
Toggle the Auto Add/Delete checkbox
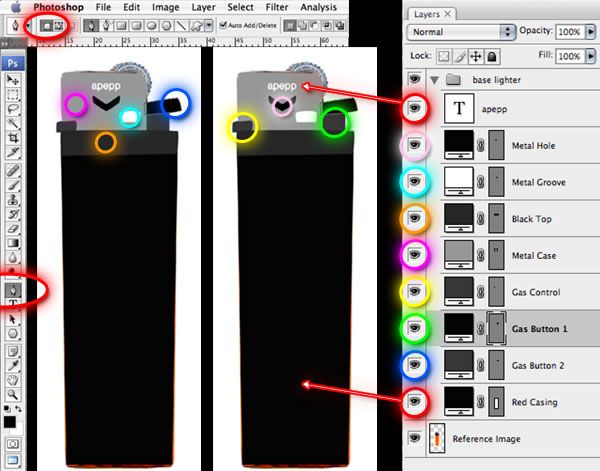click(225, 25)
